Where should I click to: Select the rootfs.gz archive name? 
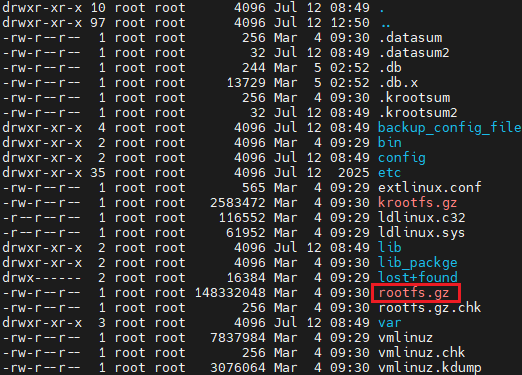[x=414, y=293]
